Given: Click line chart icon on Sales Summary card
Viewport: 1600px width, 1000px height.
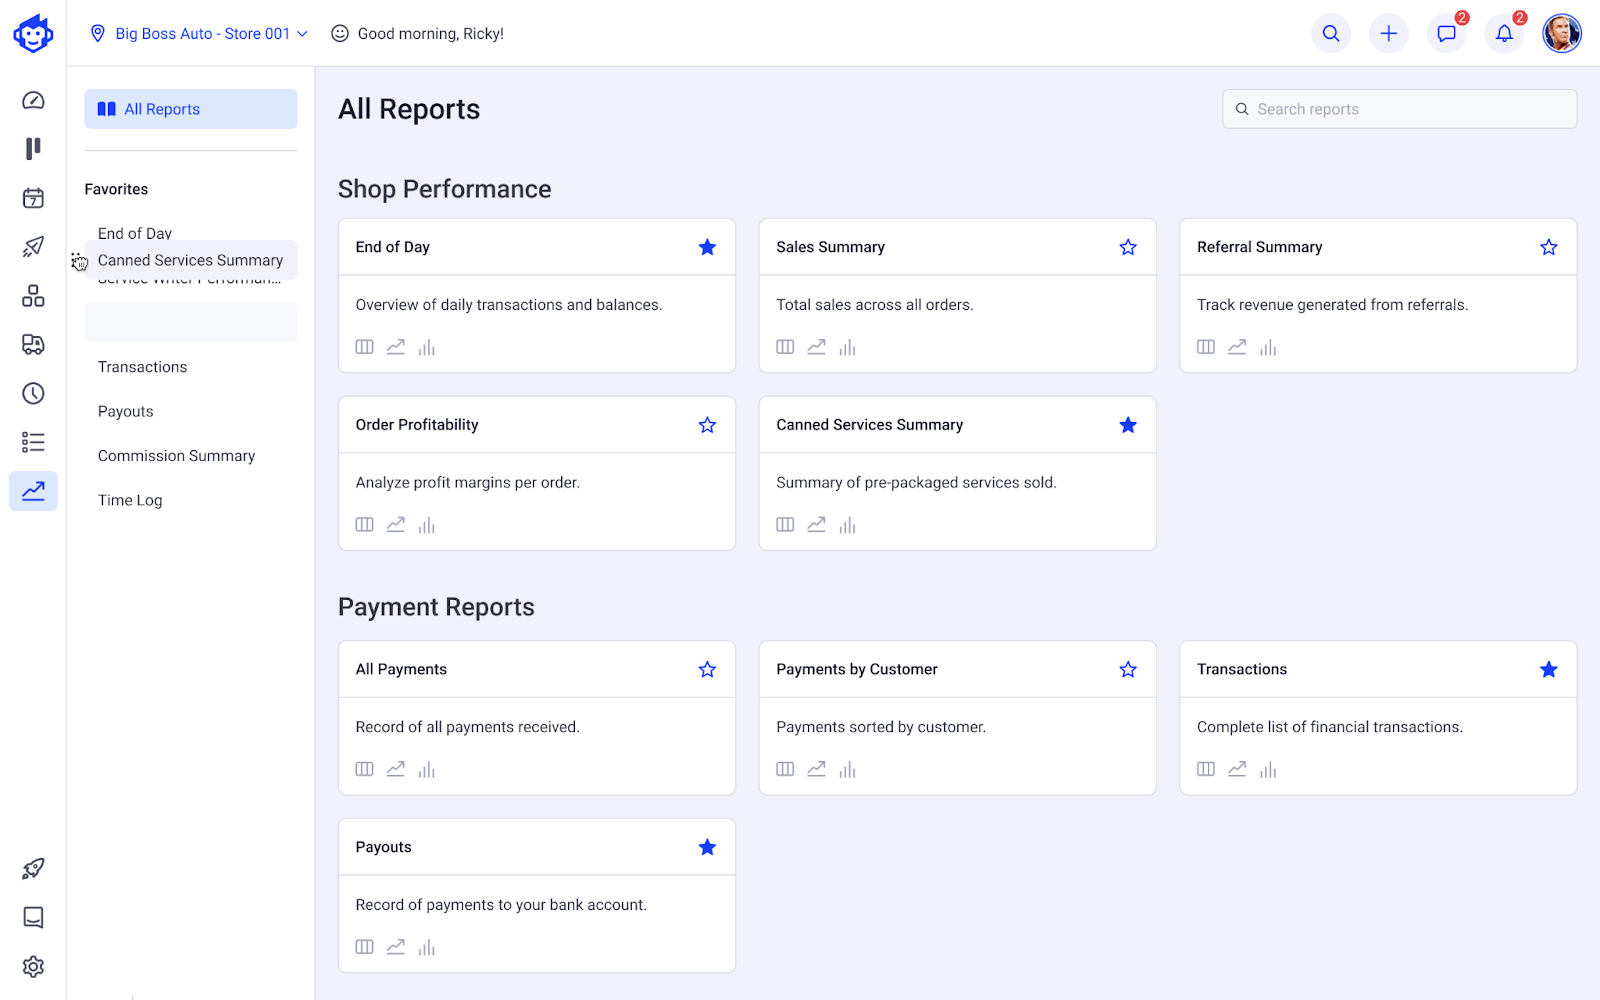Looking at the screenshot, I should 817,347.
